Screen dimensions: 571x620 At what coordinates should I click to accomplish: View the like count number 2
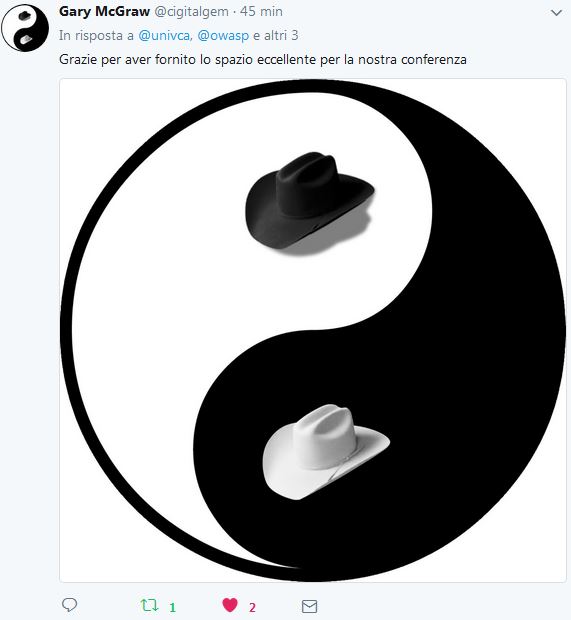coord(252,607)
